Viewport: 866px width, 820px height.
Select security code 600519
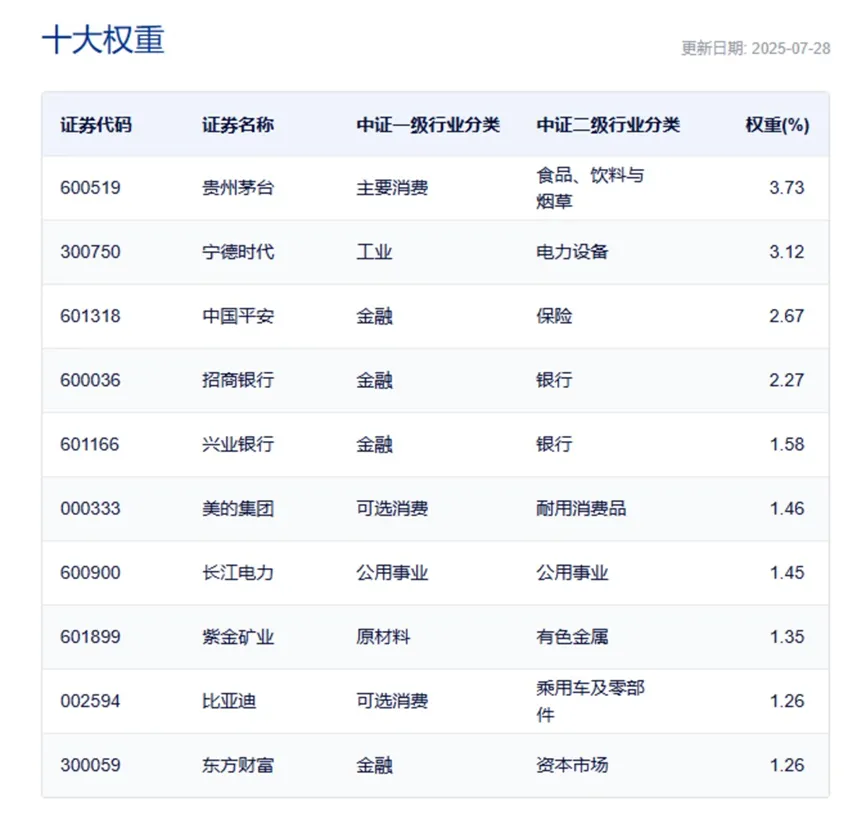pos(90,188)
